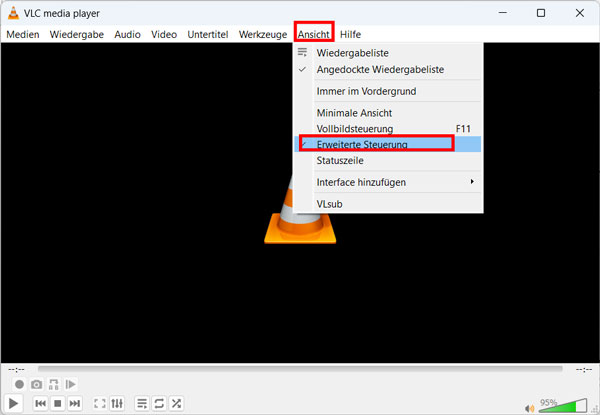Skip to next track button
The image size is (600, 415).
pyautogui.click(x=75, y=403)
